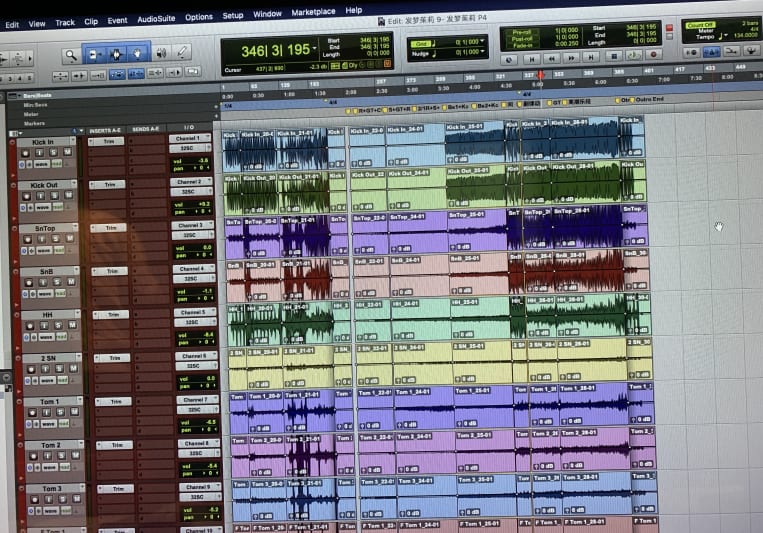Mute the SnB track
Screen dimensions: 763x533
pos(71,281)
